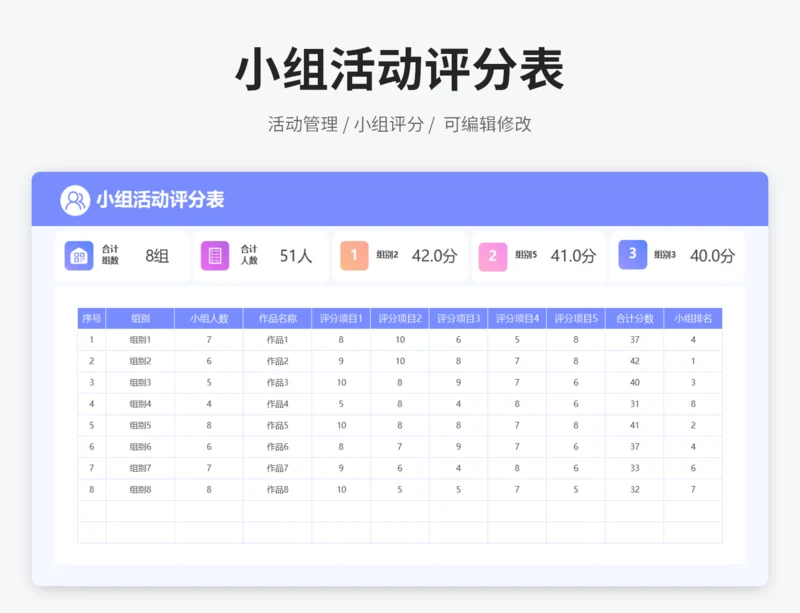
Task: Select the 组别1 cell in table
Action: click(140, 340)
